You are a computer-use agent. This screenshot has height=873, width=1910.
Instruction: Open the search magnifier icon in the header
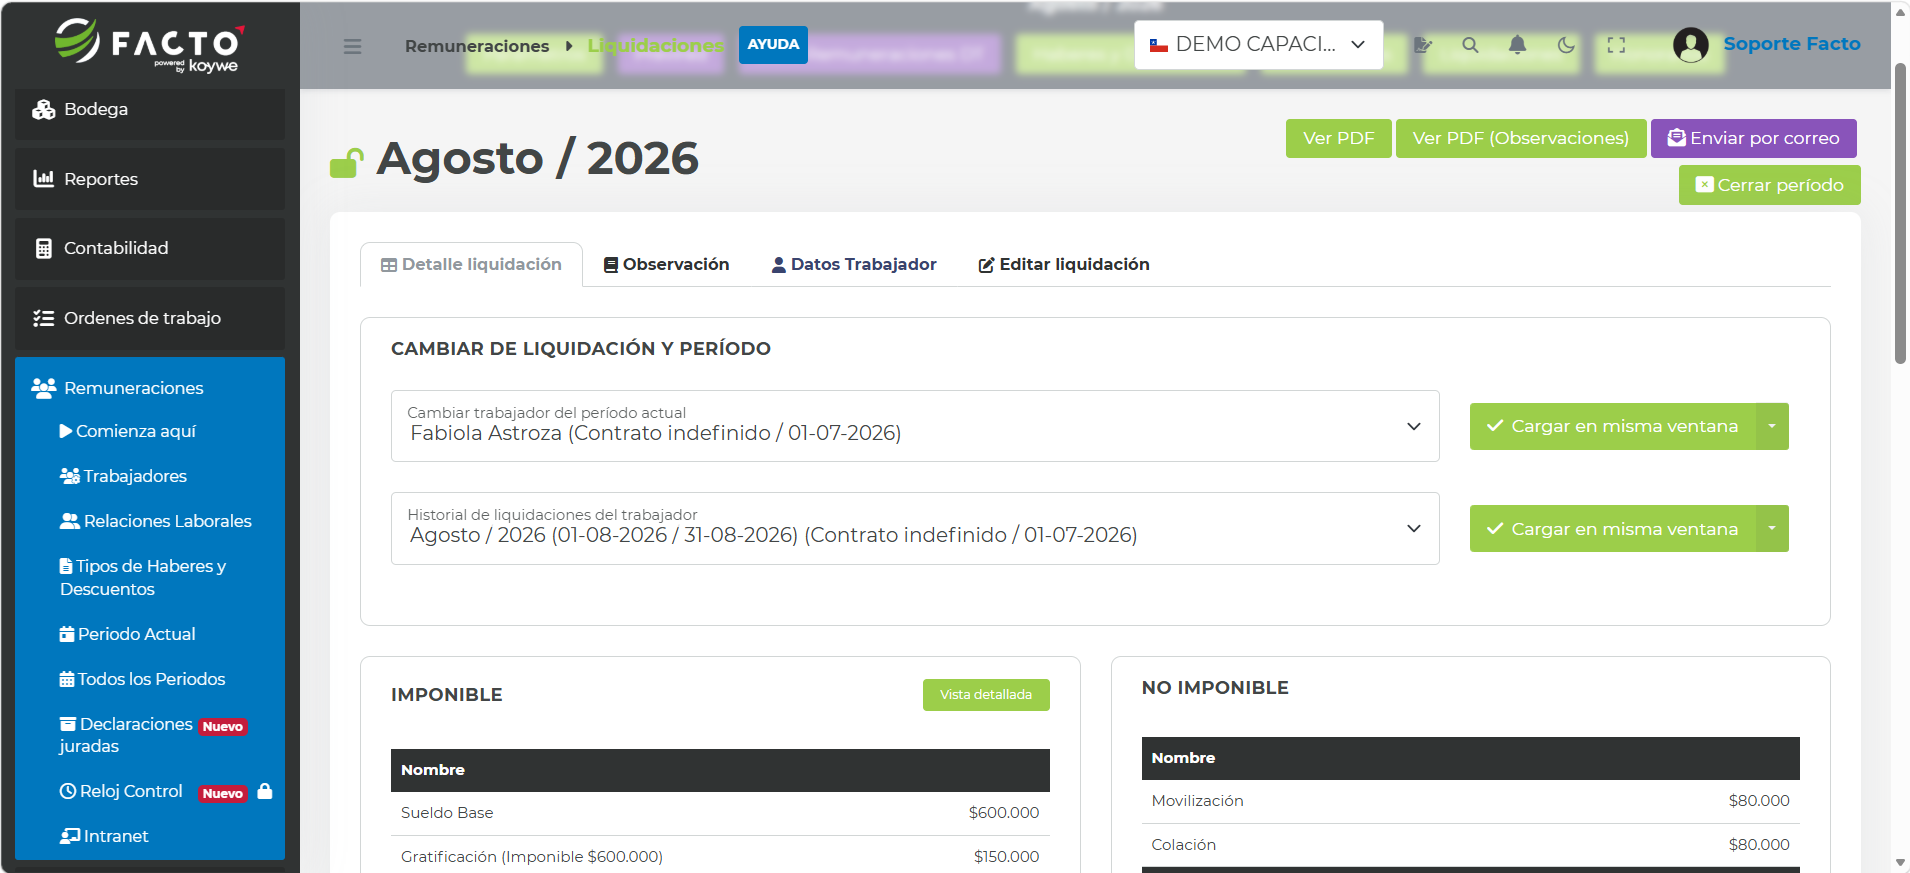pyautogui.click(x=1470, y=45)
